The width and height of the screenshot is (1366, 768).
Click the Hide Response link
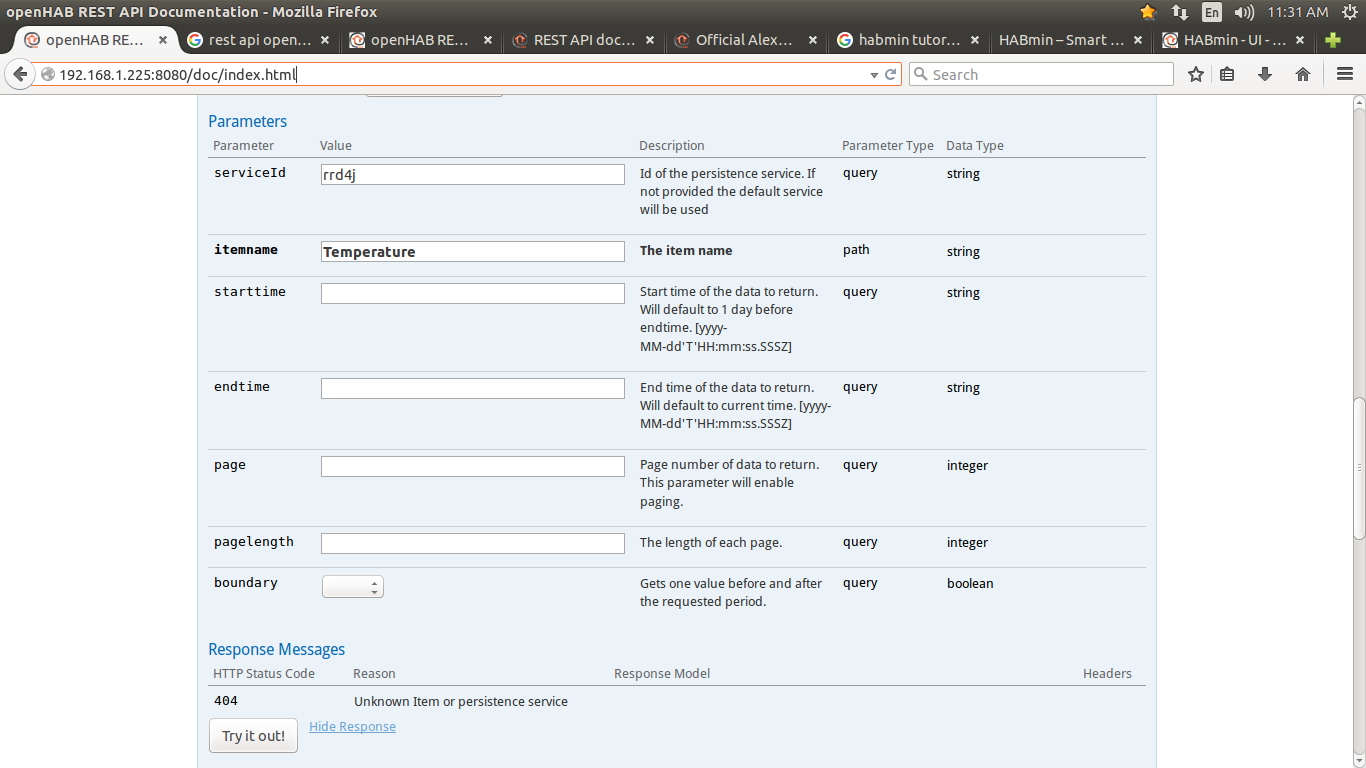tap(352, 727)
